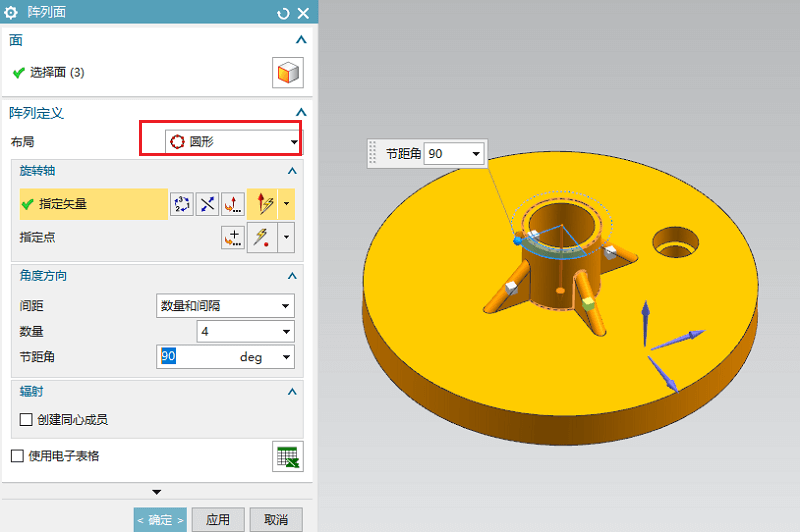Viewport: 800px width, 532px height.
Task: Open the point dialog icon beside 指定点
Action: tap(233, 238)
